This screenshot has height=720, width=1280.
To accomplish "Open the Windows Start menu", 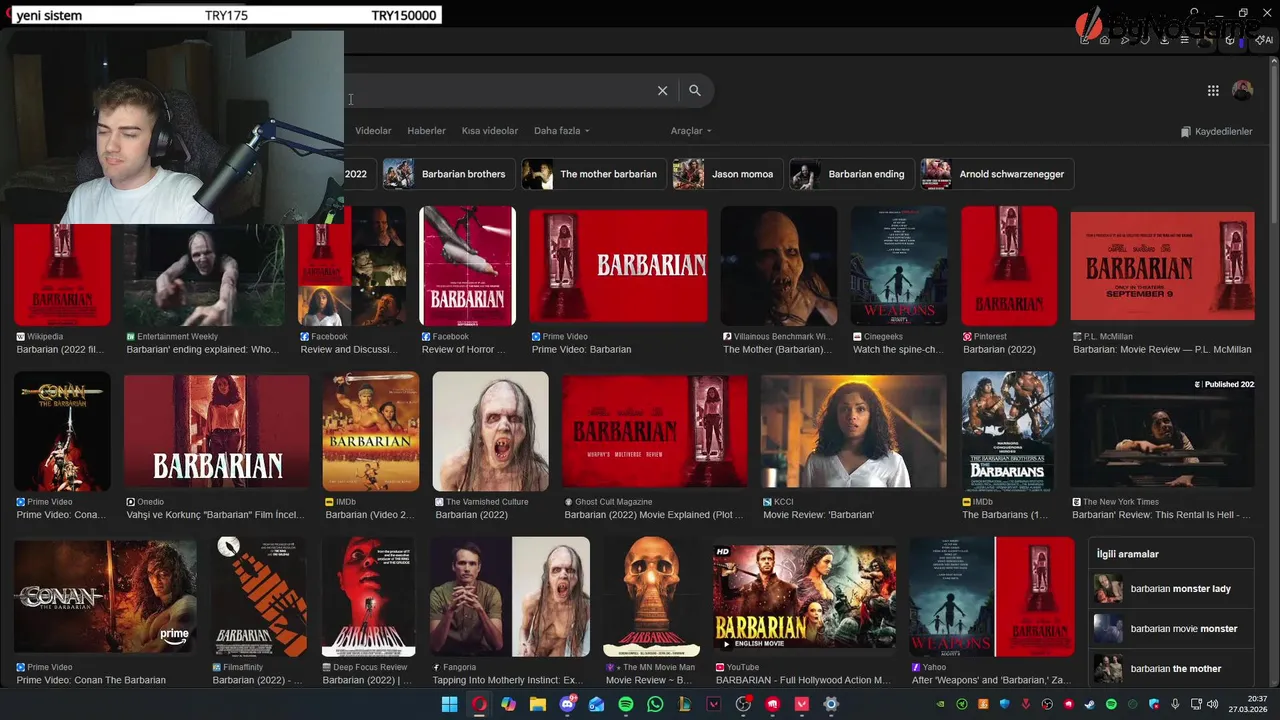I will pyautogui.click(x=450, y=704).
